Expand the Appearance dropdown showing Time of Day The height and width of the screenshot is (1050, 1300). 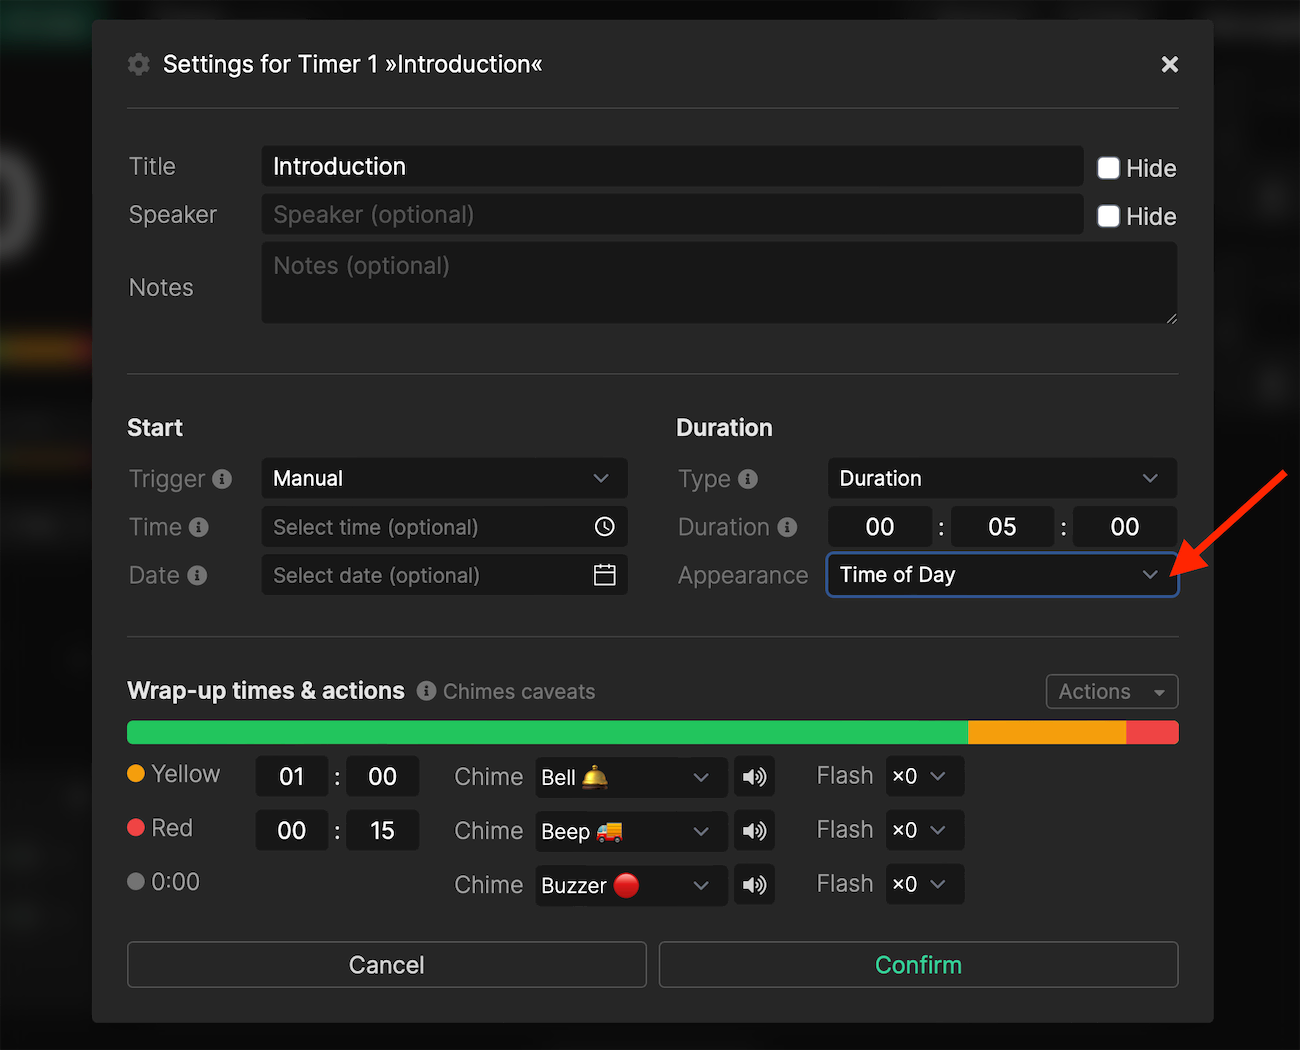(1002, 575)
